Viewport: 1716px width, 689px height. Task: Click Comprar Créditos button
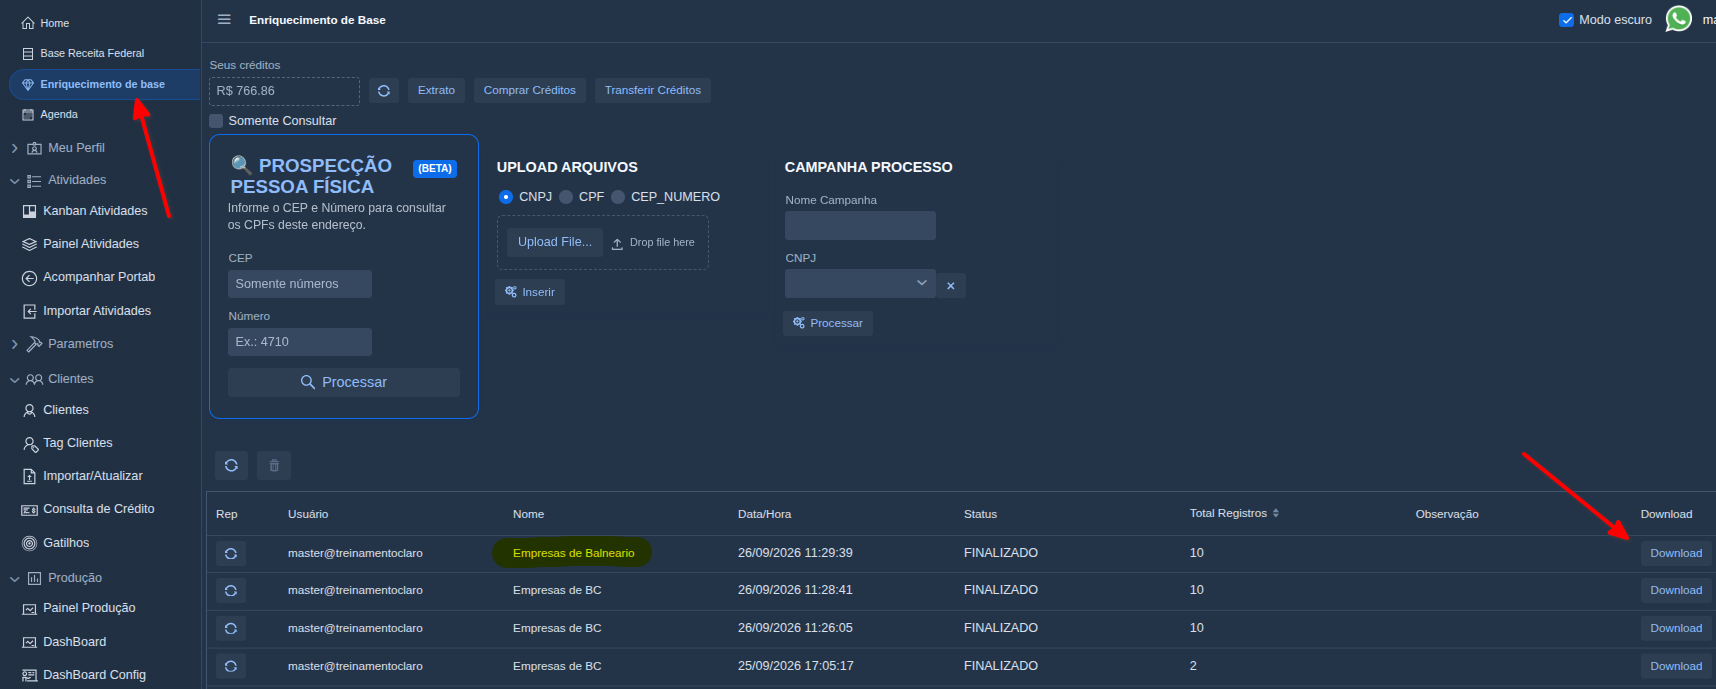click(x=530, y=91)
